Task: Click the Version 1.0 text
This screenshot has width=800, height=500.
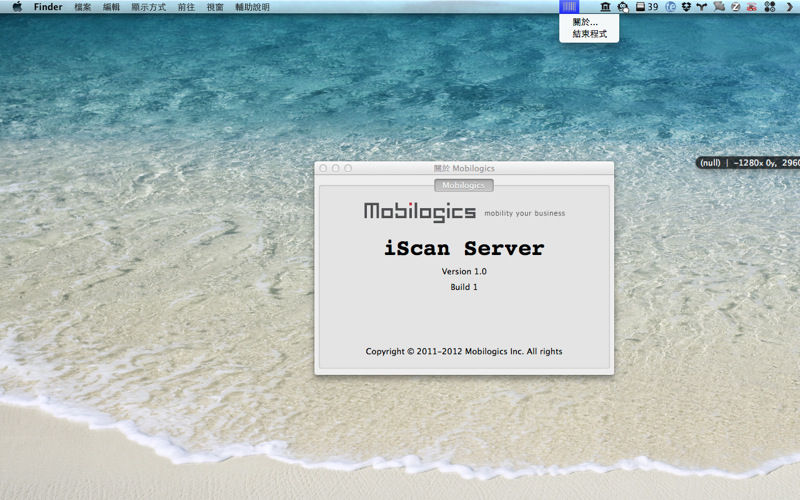Action: (464, 271)
